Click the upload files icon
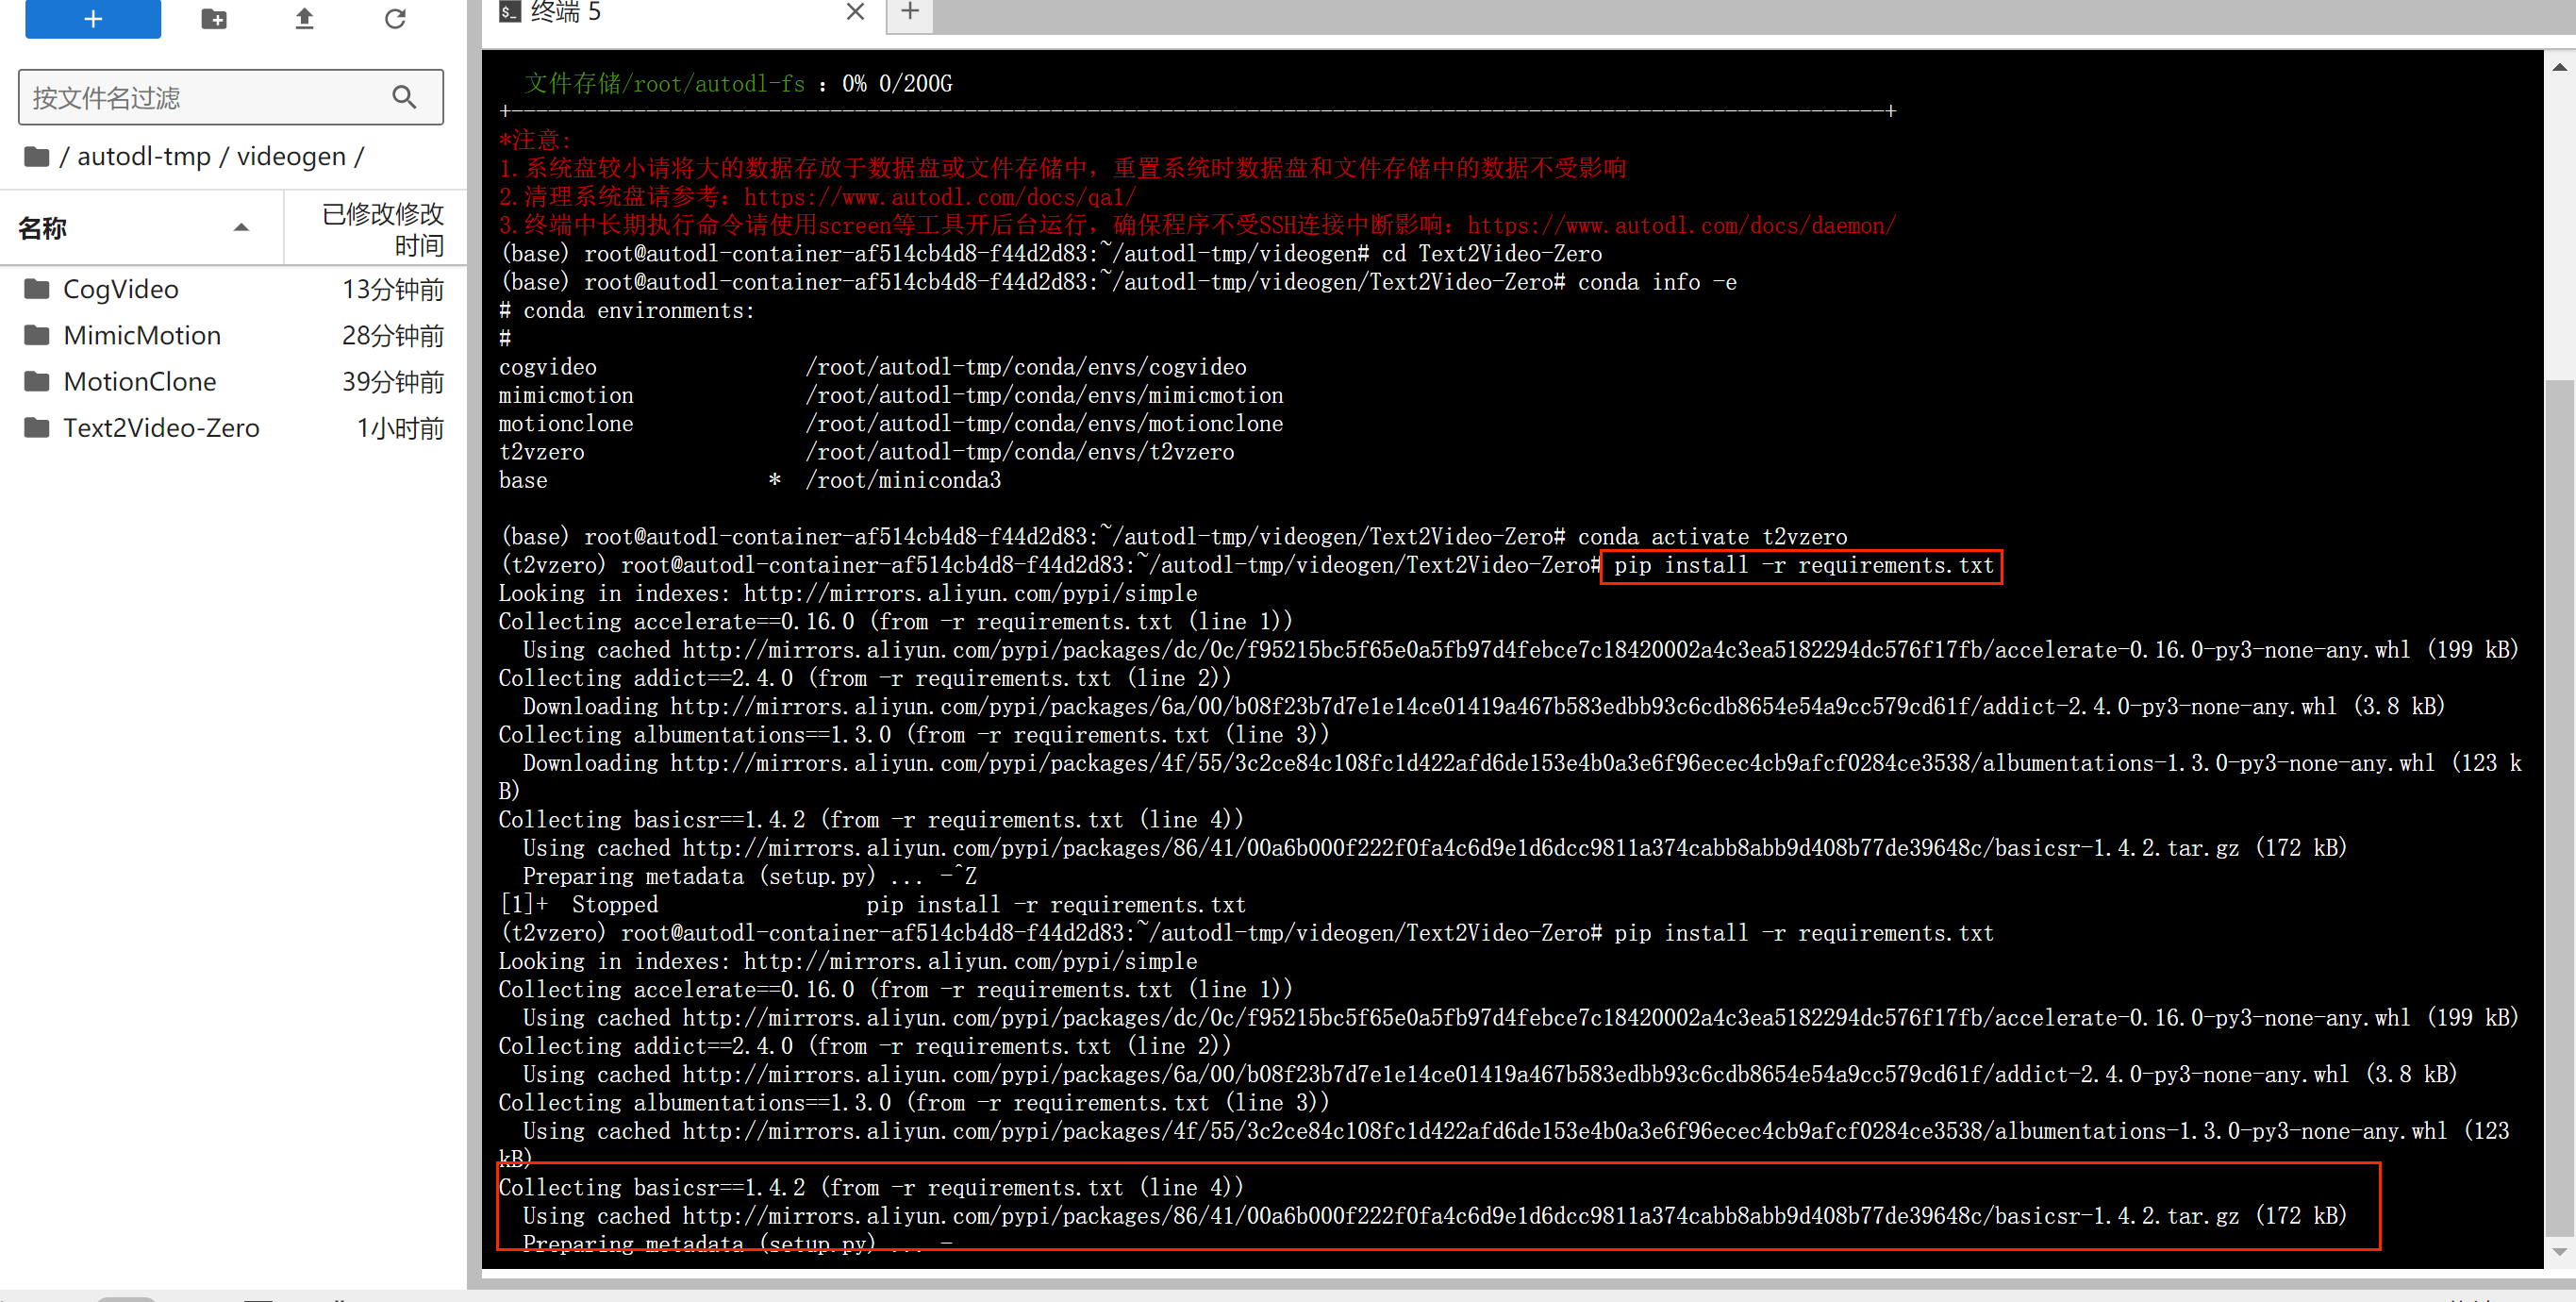This screenshot has height=1302, width=2576. (x=304, y=18)
